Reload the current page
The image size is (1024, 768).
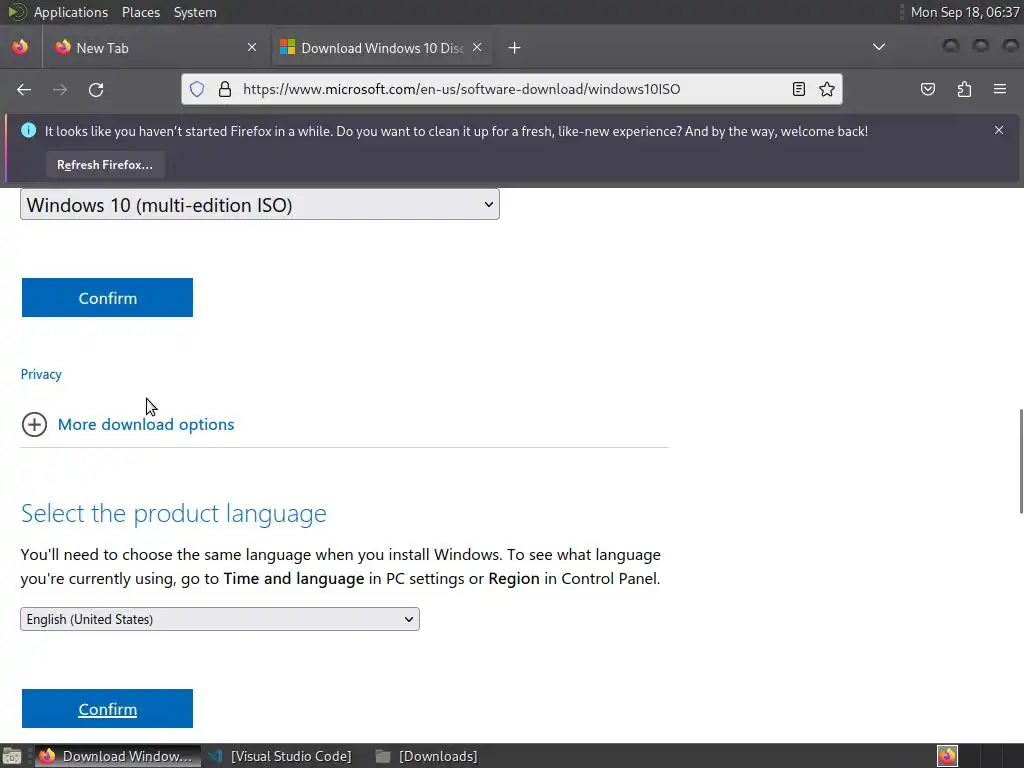(x=96, y=89)
